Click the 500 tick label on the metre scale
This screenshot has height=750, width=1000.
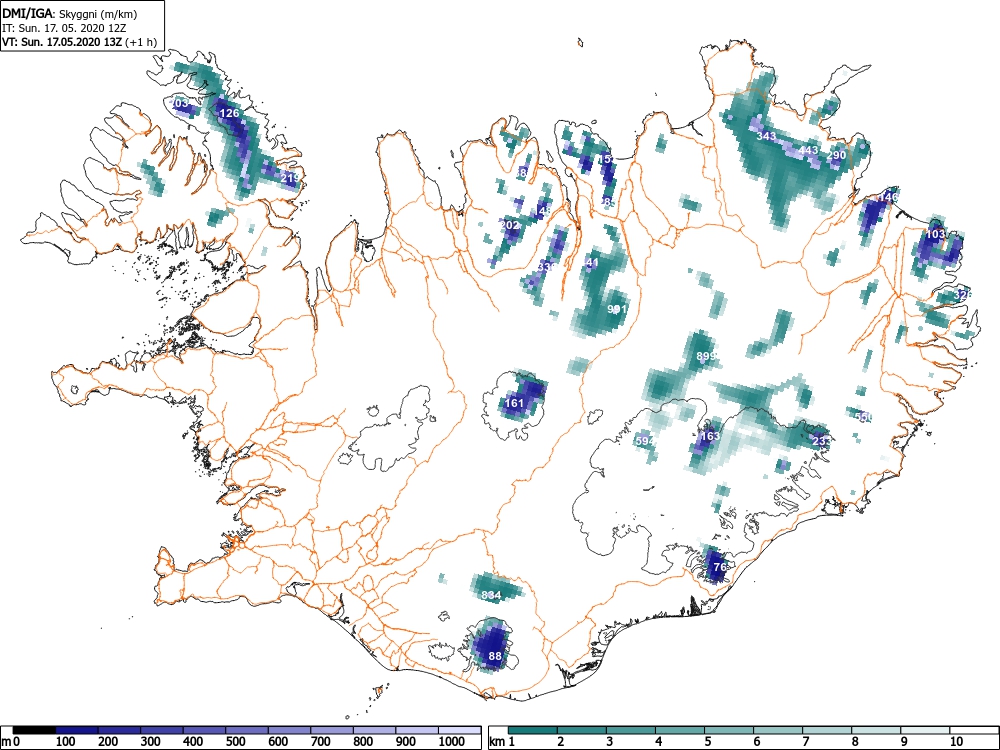tap(235, 742)
